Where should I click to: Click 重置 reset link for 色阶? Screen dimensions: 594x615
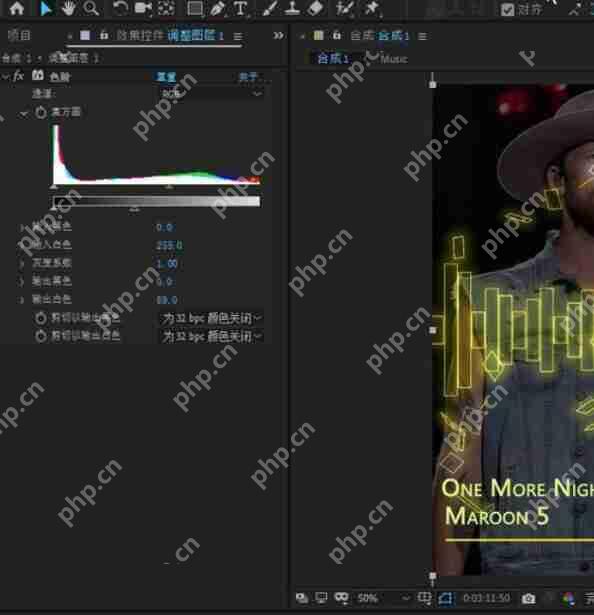click(x=166, y=76)
